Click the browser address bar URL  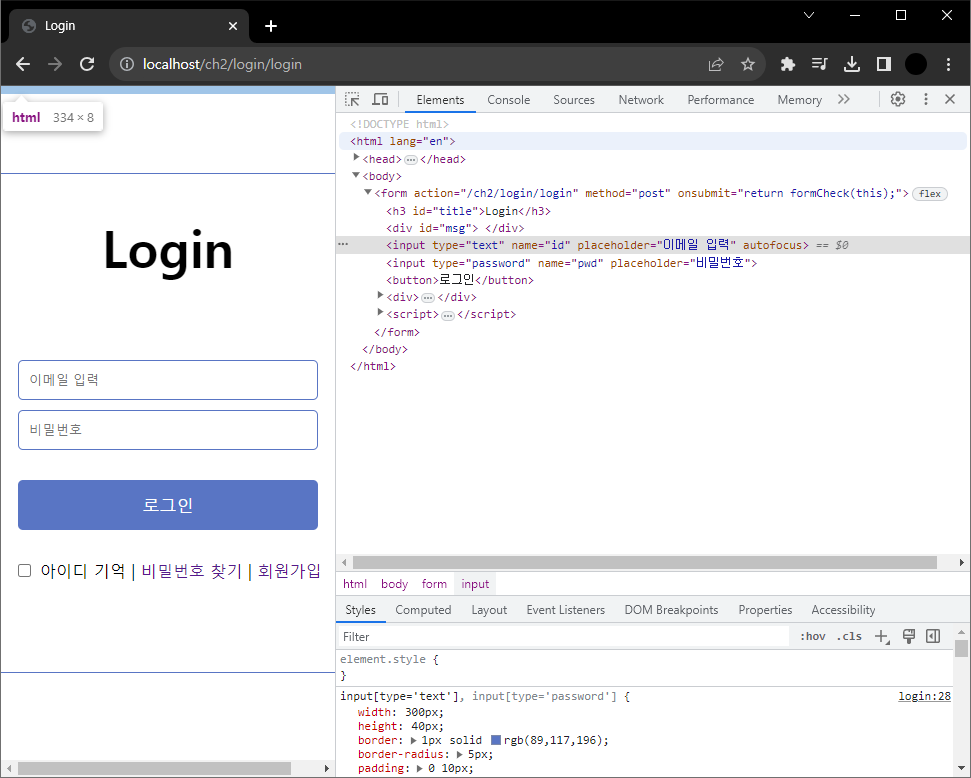click(222, 64)
